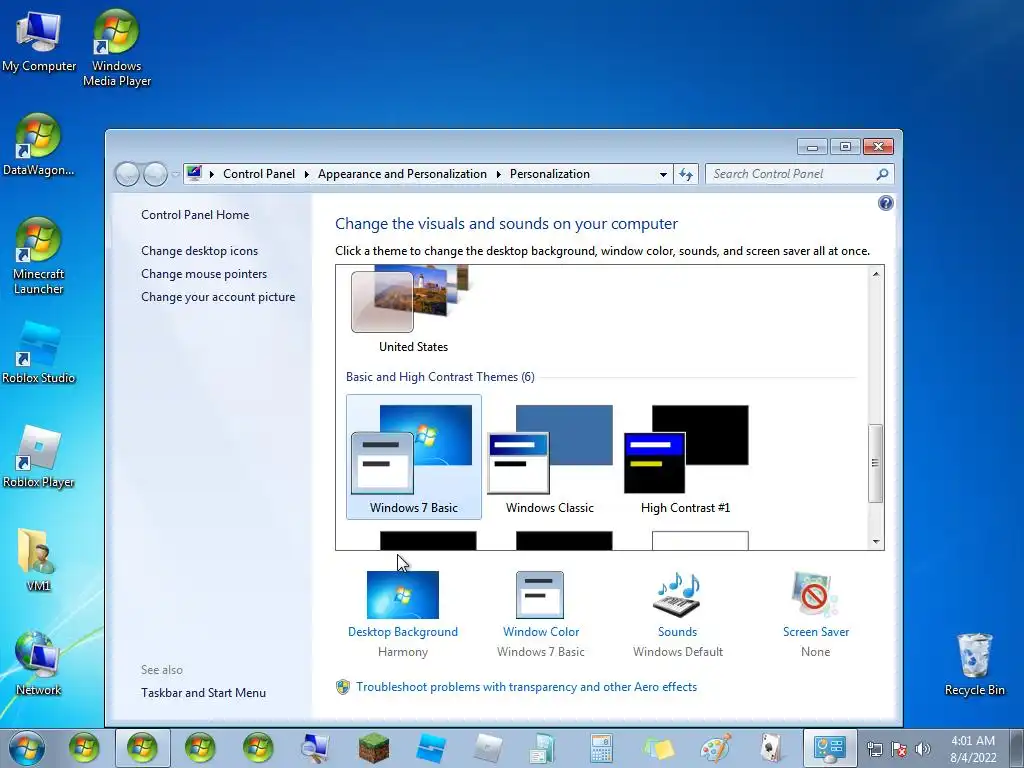Click the Back navigation button
This screenshot has width=1024, height=768.
click(x=127, y=174)
